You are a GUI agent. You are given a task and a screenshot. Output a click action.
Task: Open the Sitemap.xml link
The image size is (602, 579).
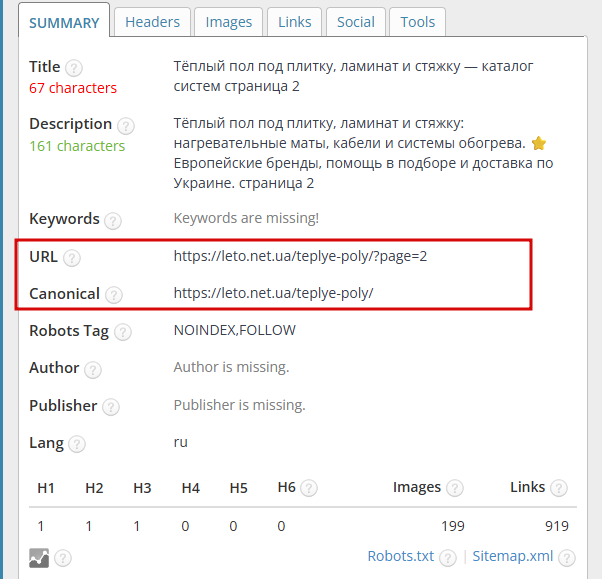tap(513, 556)
